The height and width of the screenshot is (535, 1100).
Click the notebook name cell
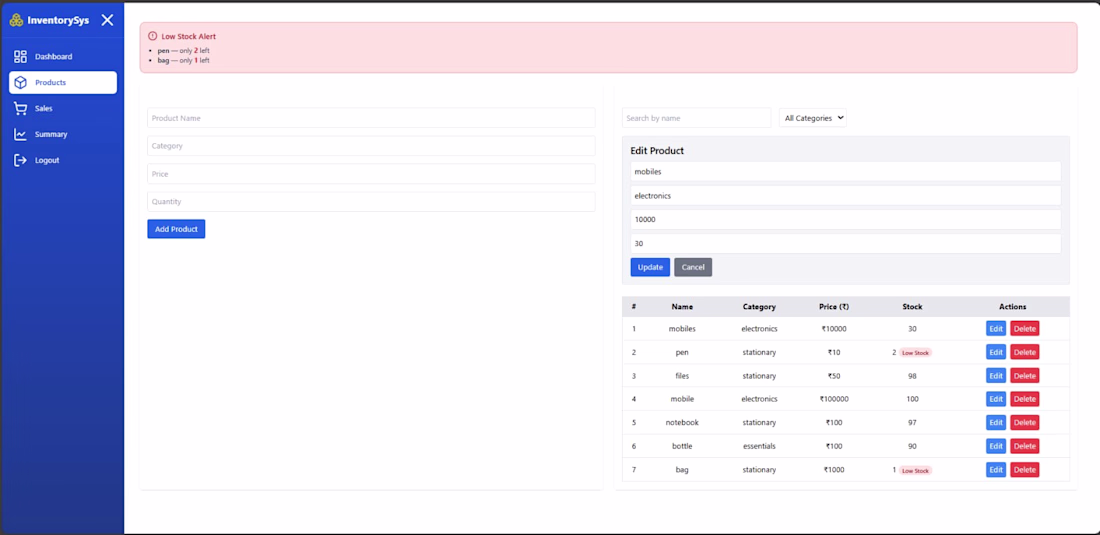682,423
